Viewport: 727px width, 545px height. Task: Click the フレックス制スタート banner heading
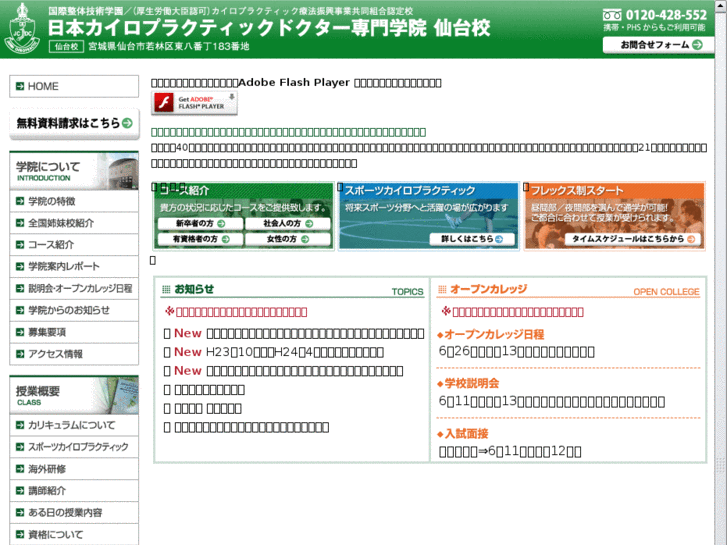pyautogui.click(x=577, y=191)
